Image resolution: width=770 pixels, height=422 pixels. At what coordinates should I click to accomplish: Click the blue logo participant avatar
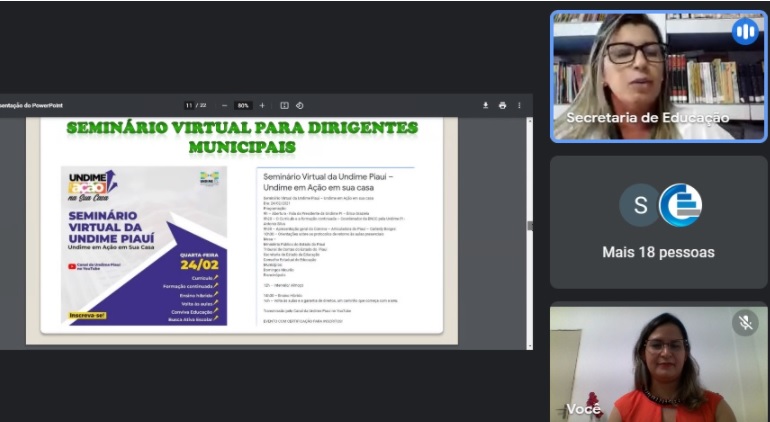pyautogui.click(x=681, y=205)
